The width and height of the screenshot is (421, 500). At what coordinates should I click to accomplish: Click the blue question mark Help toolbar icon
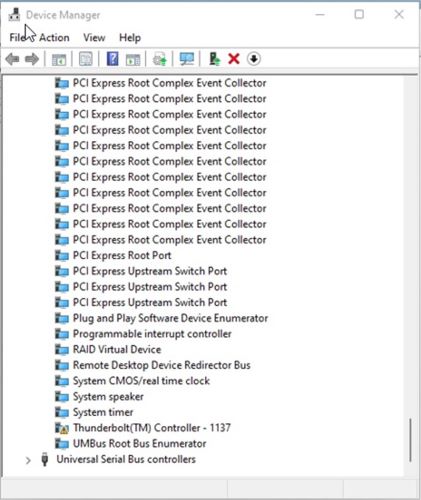point(113,59)
